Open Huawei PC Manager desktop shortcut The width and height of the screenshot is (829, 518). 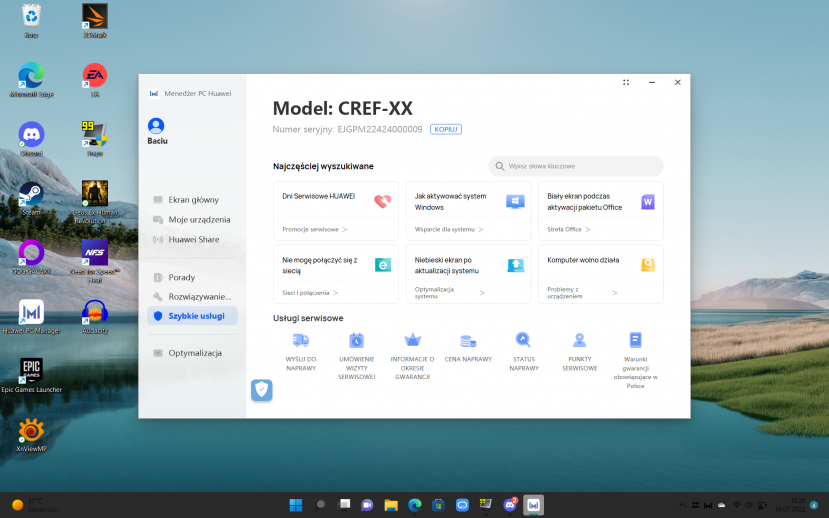32,317
